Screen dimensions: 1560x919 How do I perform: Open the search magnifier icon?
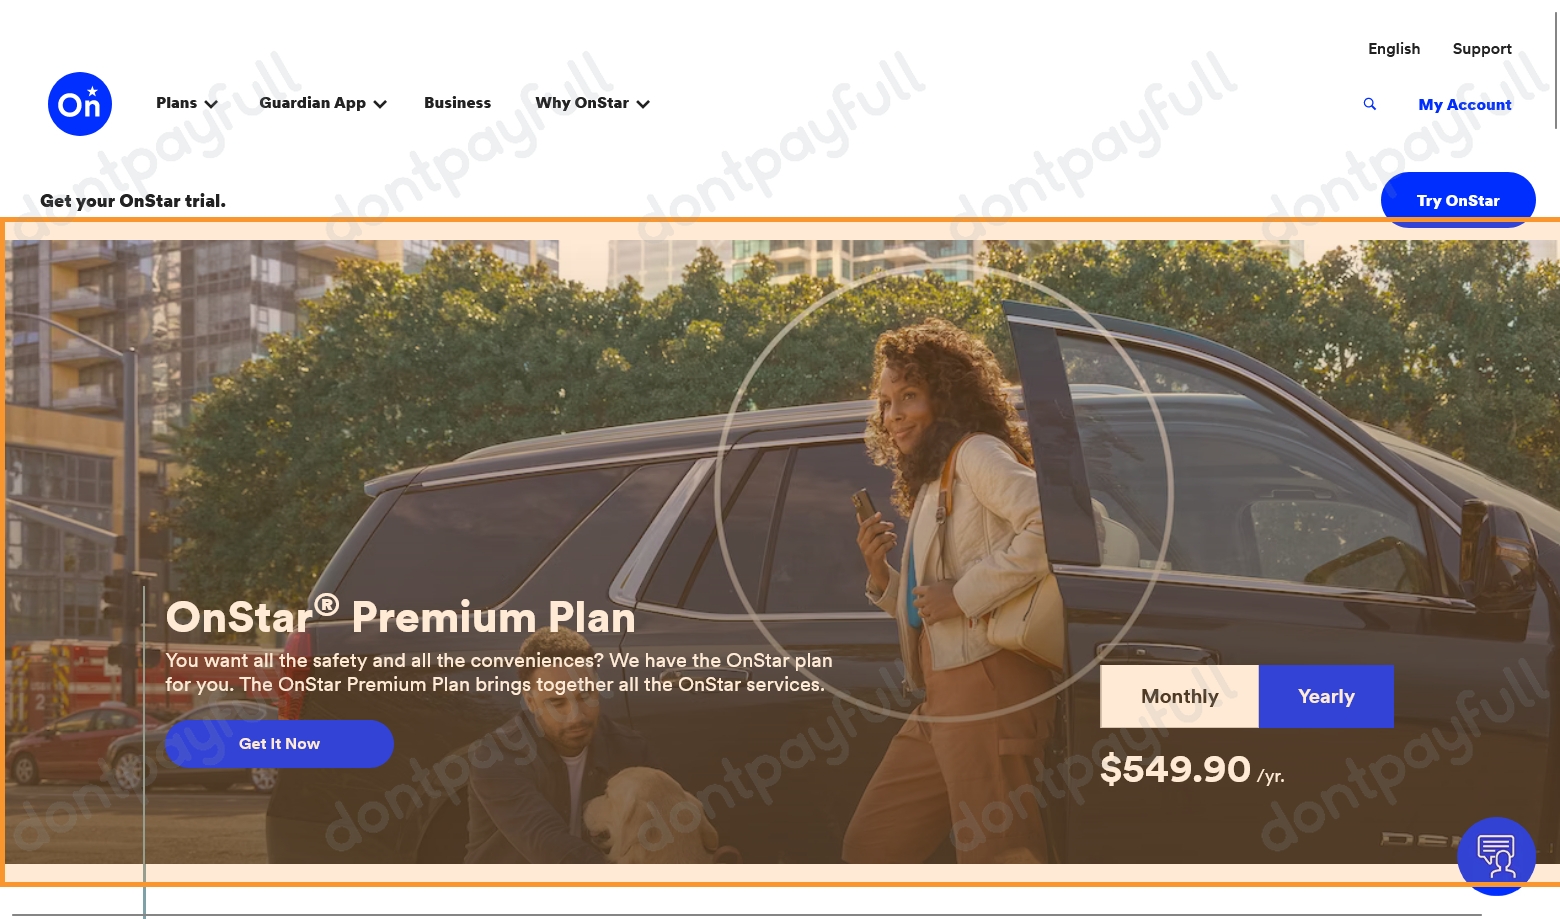coord(1370,104)
